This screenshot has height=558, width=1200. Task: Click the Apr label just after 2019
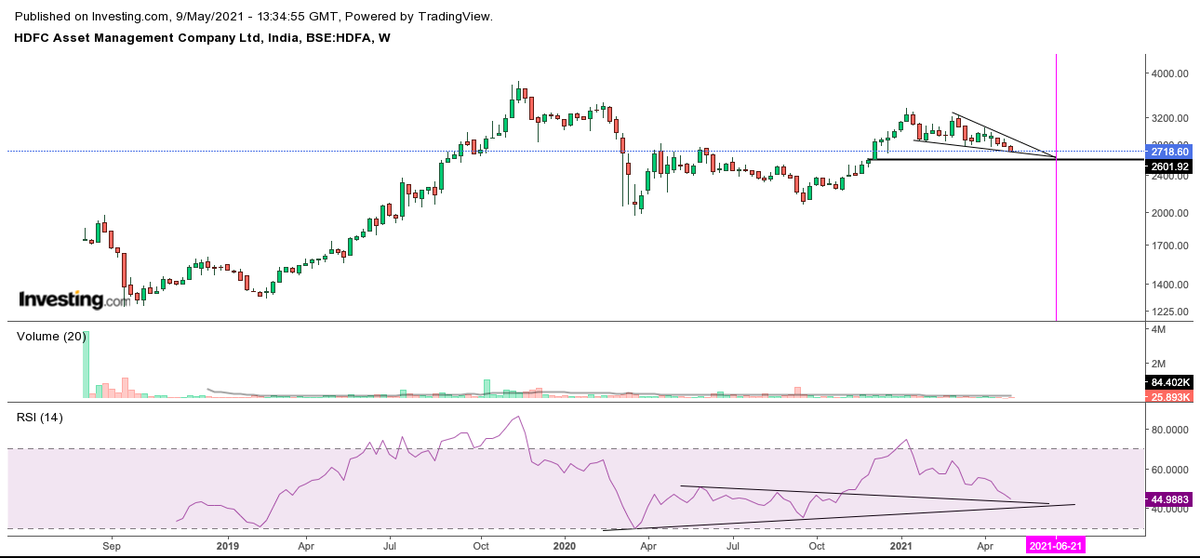pyautogui.click(x=306, y=547)
